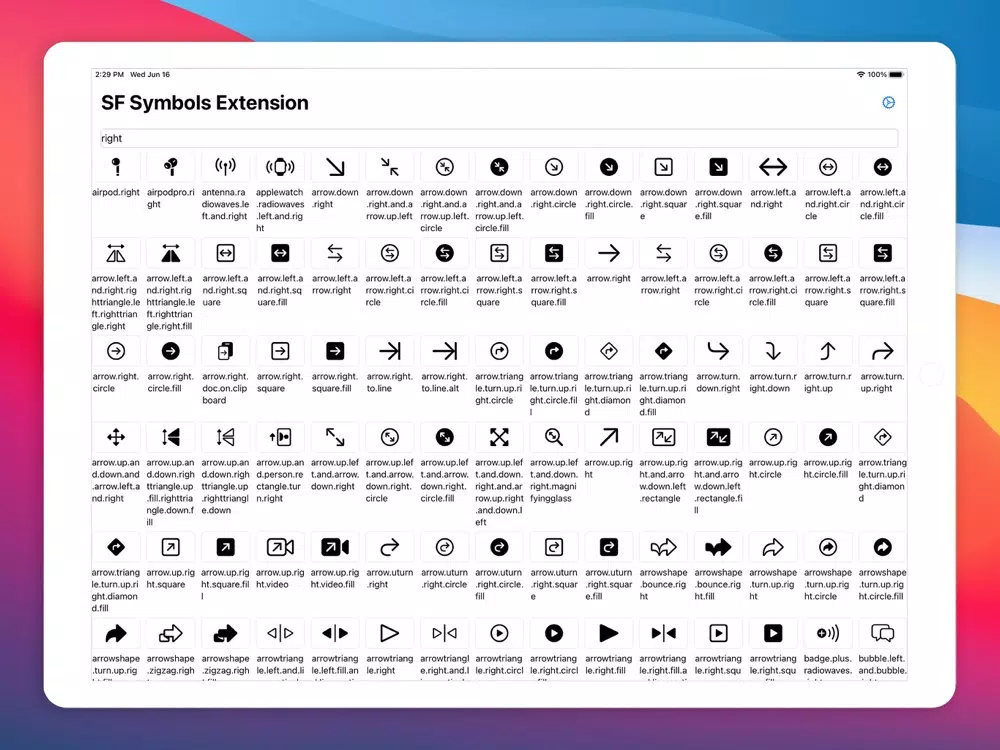Click the battery icon showing 100%

coord(896,75)
